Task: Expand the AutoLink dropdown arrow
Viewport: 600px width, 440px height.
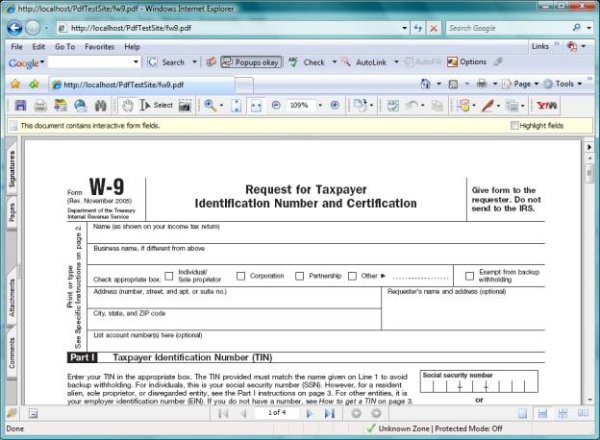Action: point(396,62)
